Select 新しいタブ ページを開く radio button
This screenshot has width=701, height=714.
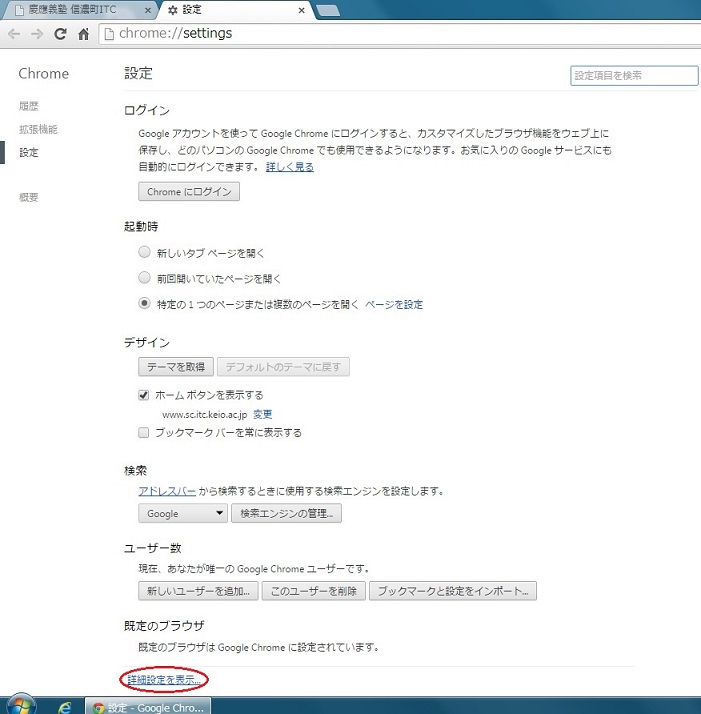[144, 252]
